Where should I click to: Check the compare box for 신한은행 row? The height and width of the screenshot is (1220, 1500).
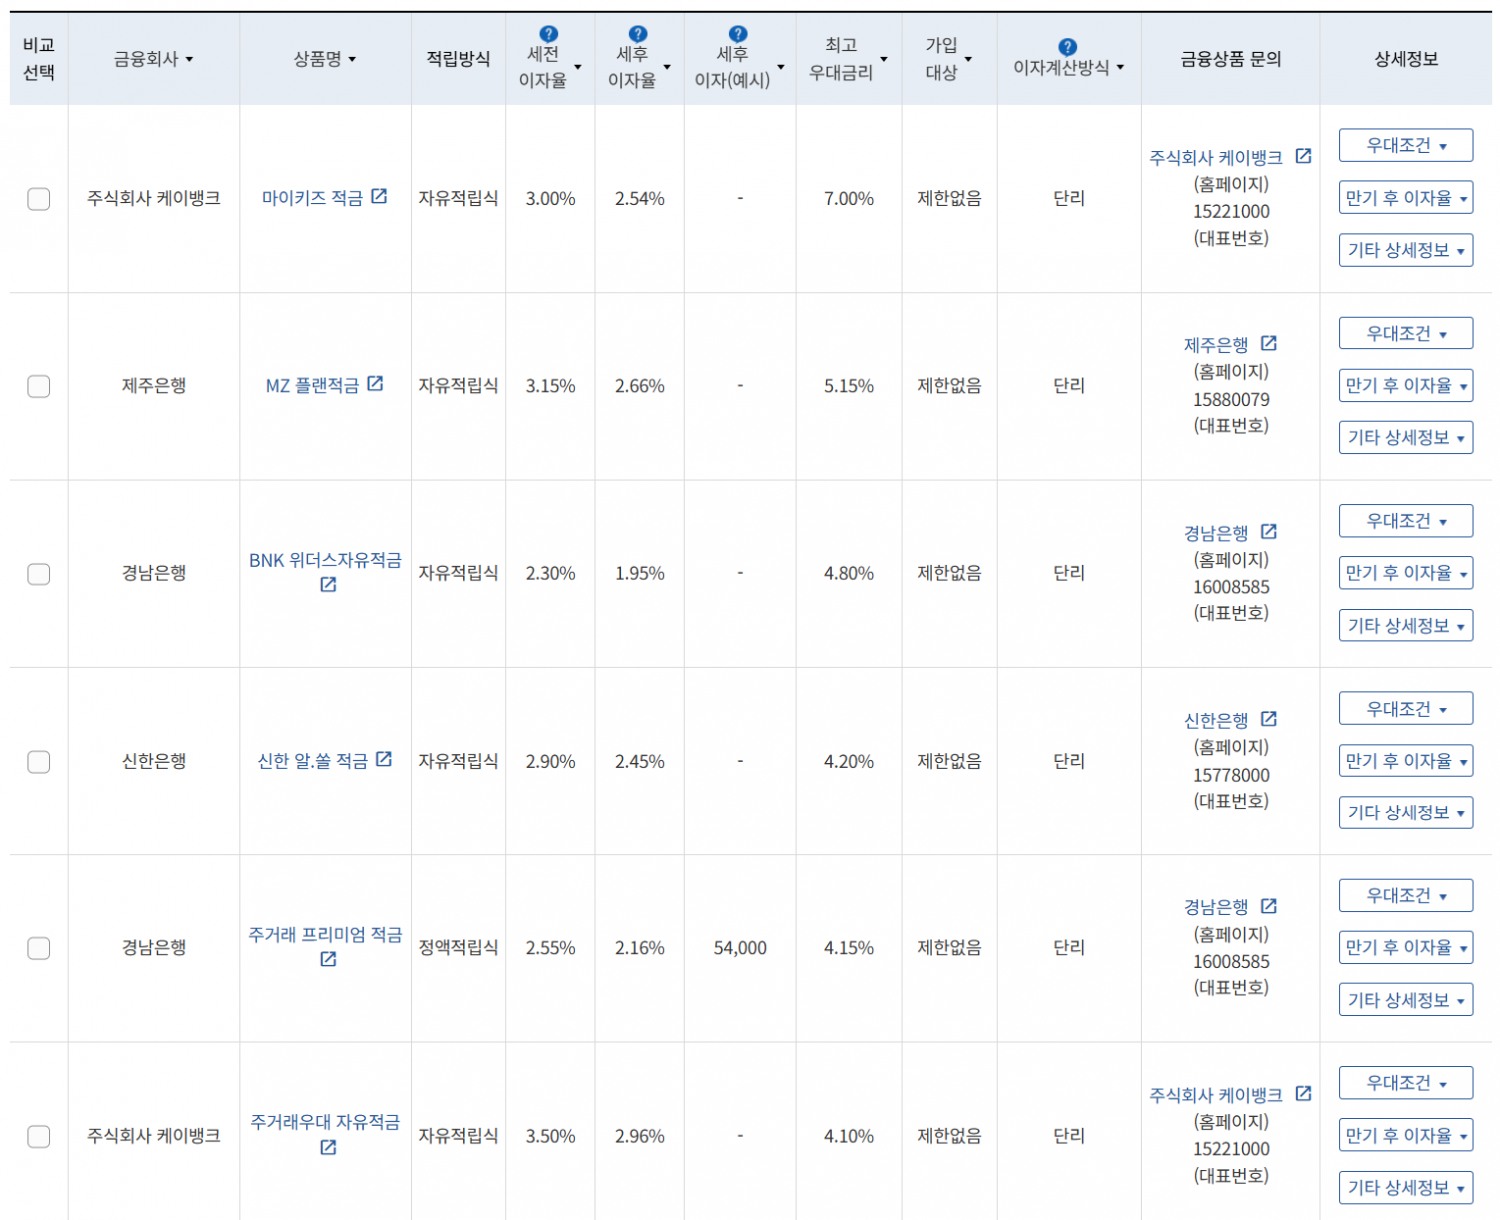pos(39,762)
